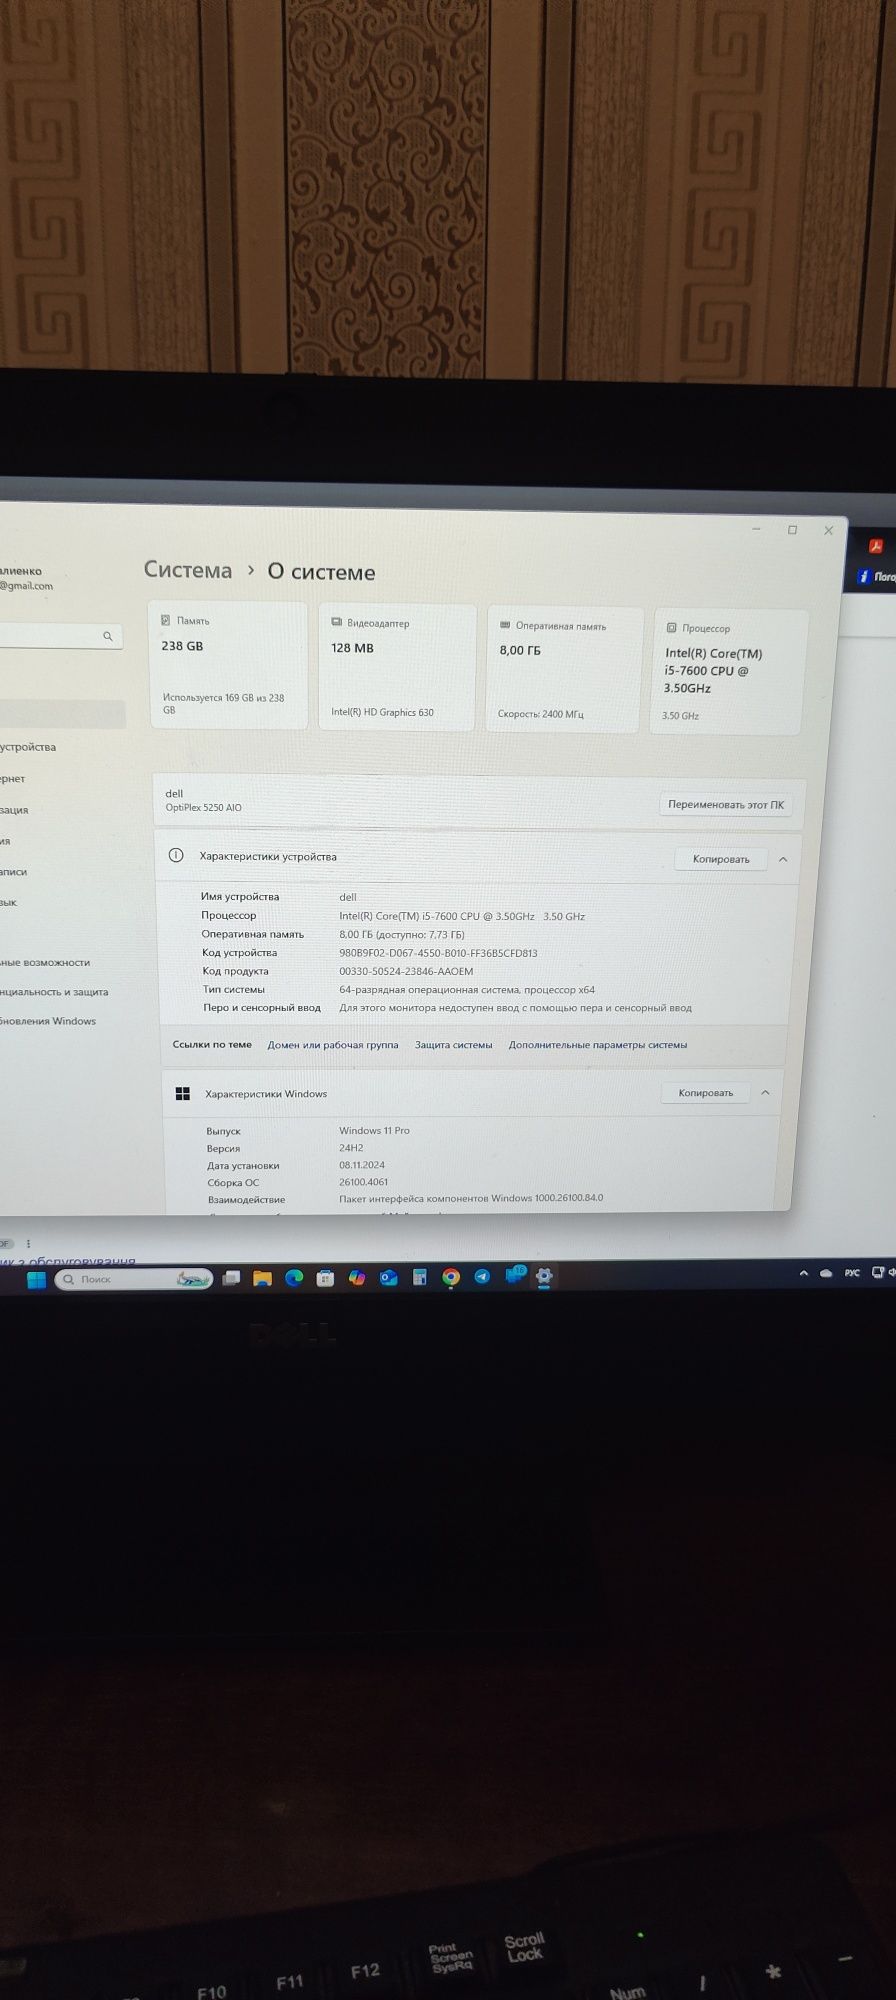Image resolution: width=896 pixels, height=2000 pixels.
Task: Launch Copilot from the taskbar
Action: click(357, 1278)
